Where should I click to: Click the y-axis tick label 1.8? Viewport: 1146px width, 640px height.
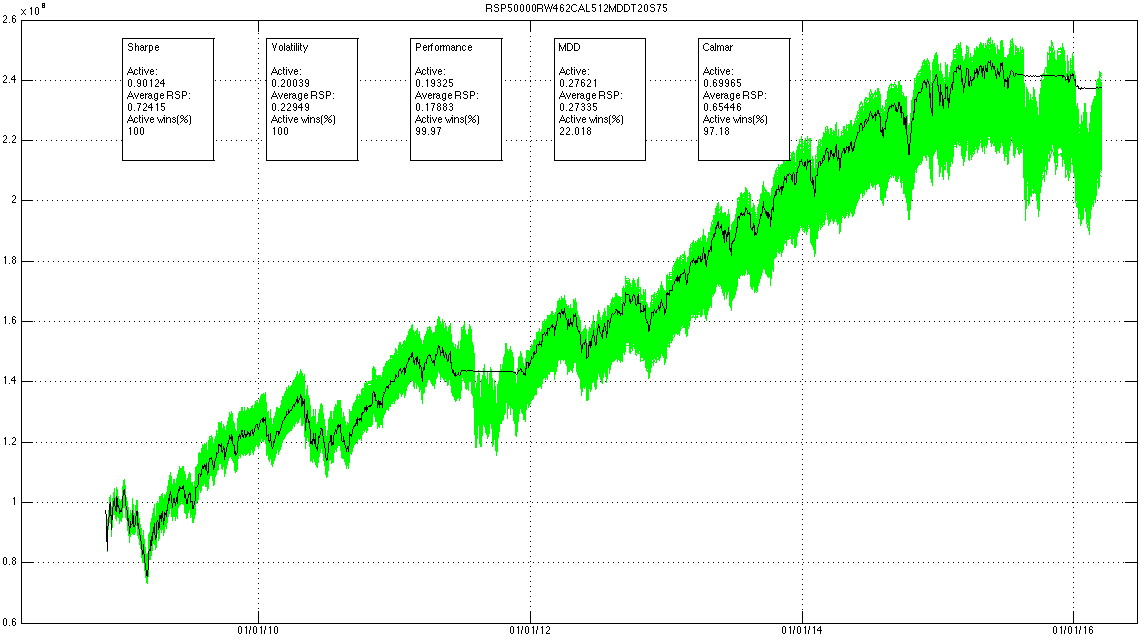coord(10,261)
